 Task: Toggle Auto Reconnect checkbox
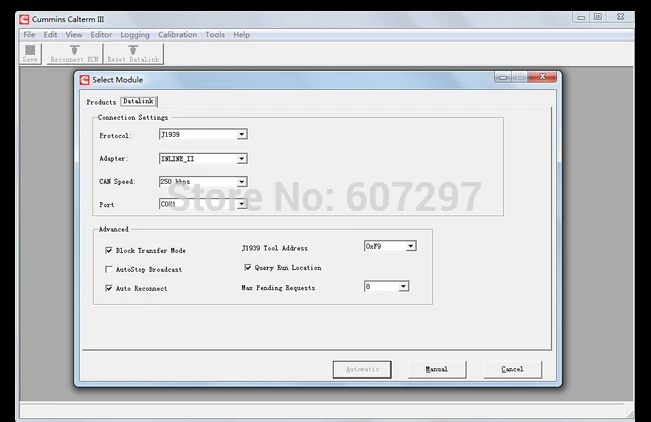pyautogui.click(x=109, y=288)
